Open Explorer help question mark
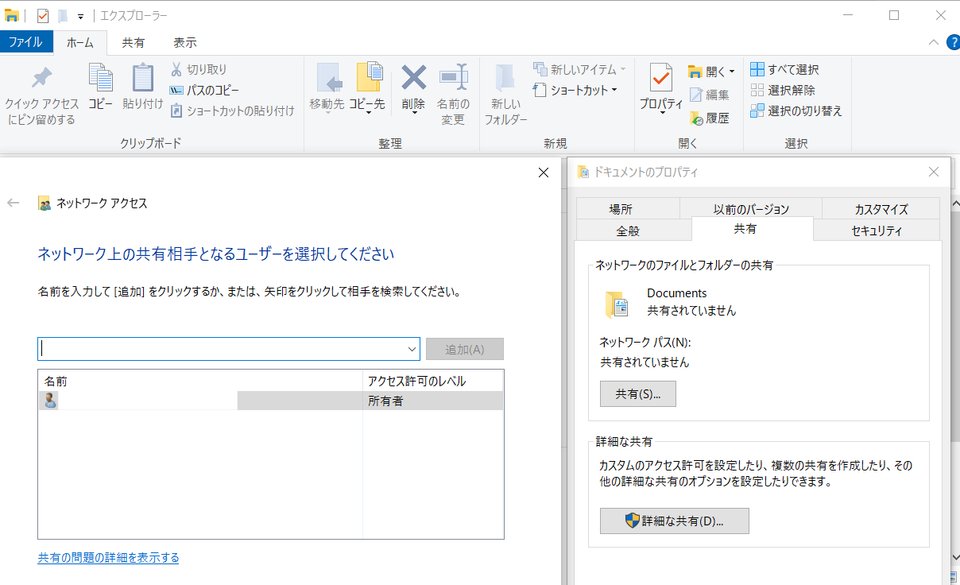Screen dimensions: 960x585 coord(953,42)
